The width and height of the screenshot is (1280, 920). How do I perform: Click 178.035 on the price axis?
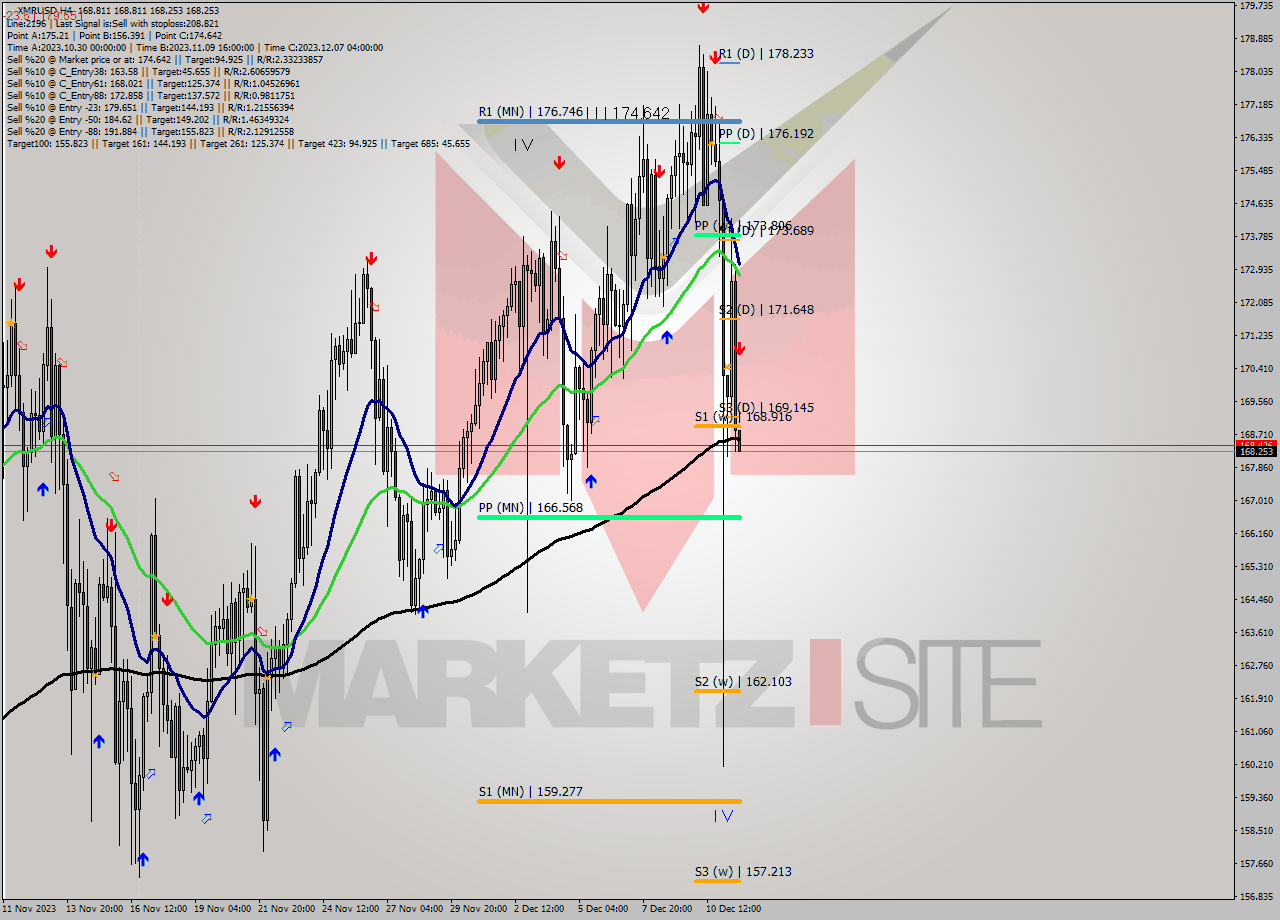click(x=1256, y=72)
